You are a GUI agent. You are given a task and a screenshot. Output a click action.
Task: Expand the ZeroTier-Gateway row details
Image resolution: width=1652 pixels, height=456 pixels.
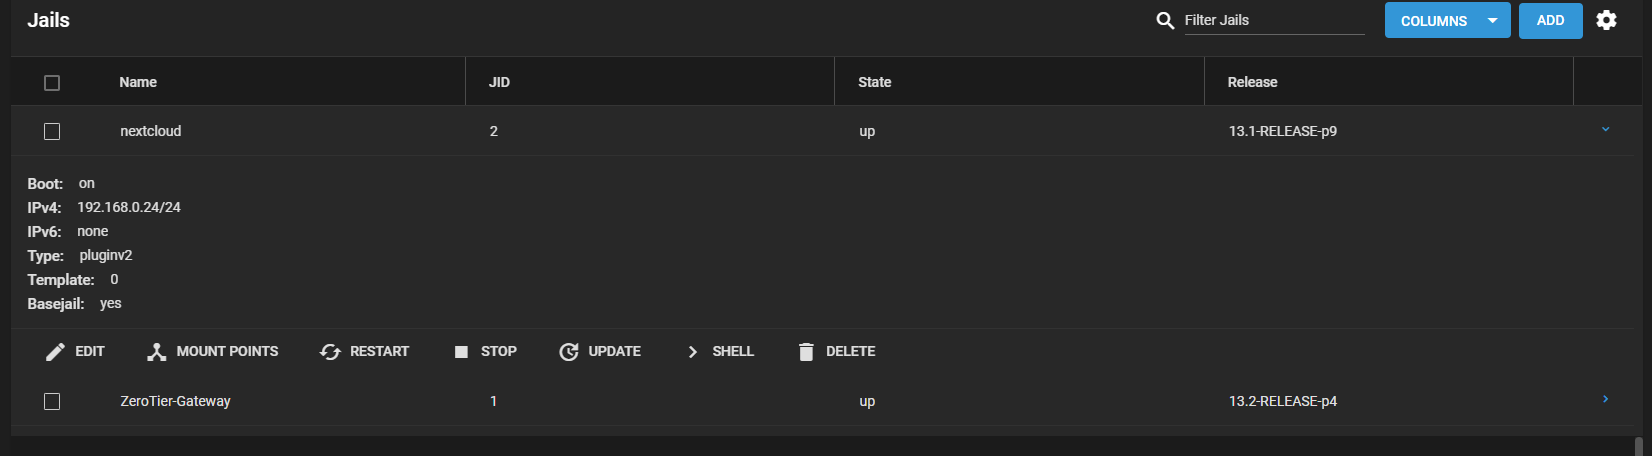(x=1605, y=400)
